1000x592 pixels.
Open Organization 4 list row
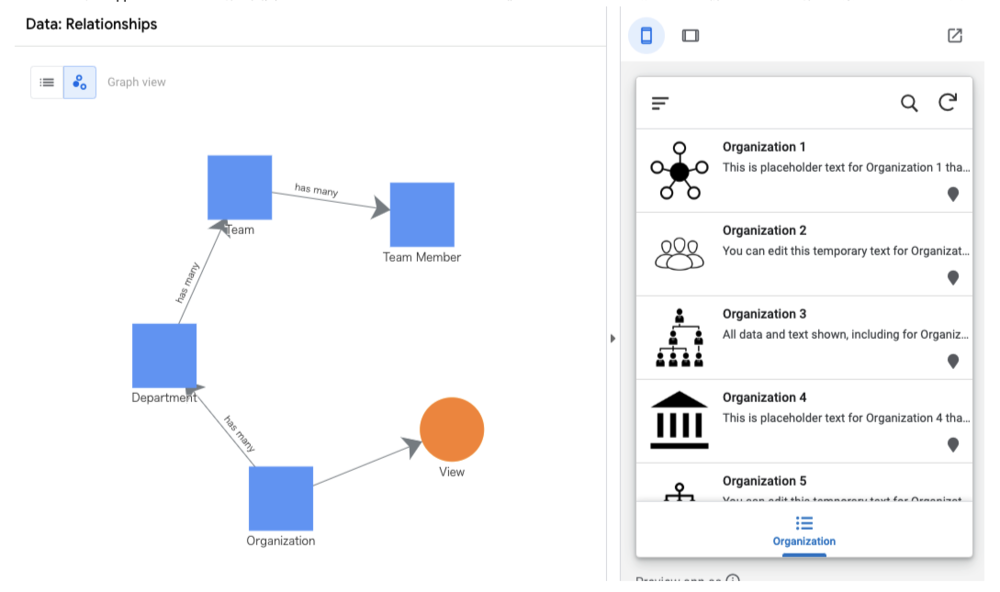click(804, 421)
